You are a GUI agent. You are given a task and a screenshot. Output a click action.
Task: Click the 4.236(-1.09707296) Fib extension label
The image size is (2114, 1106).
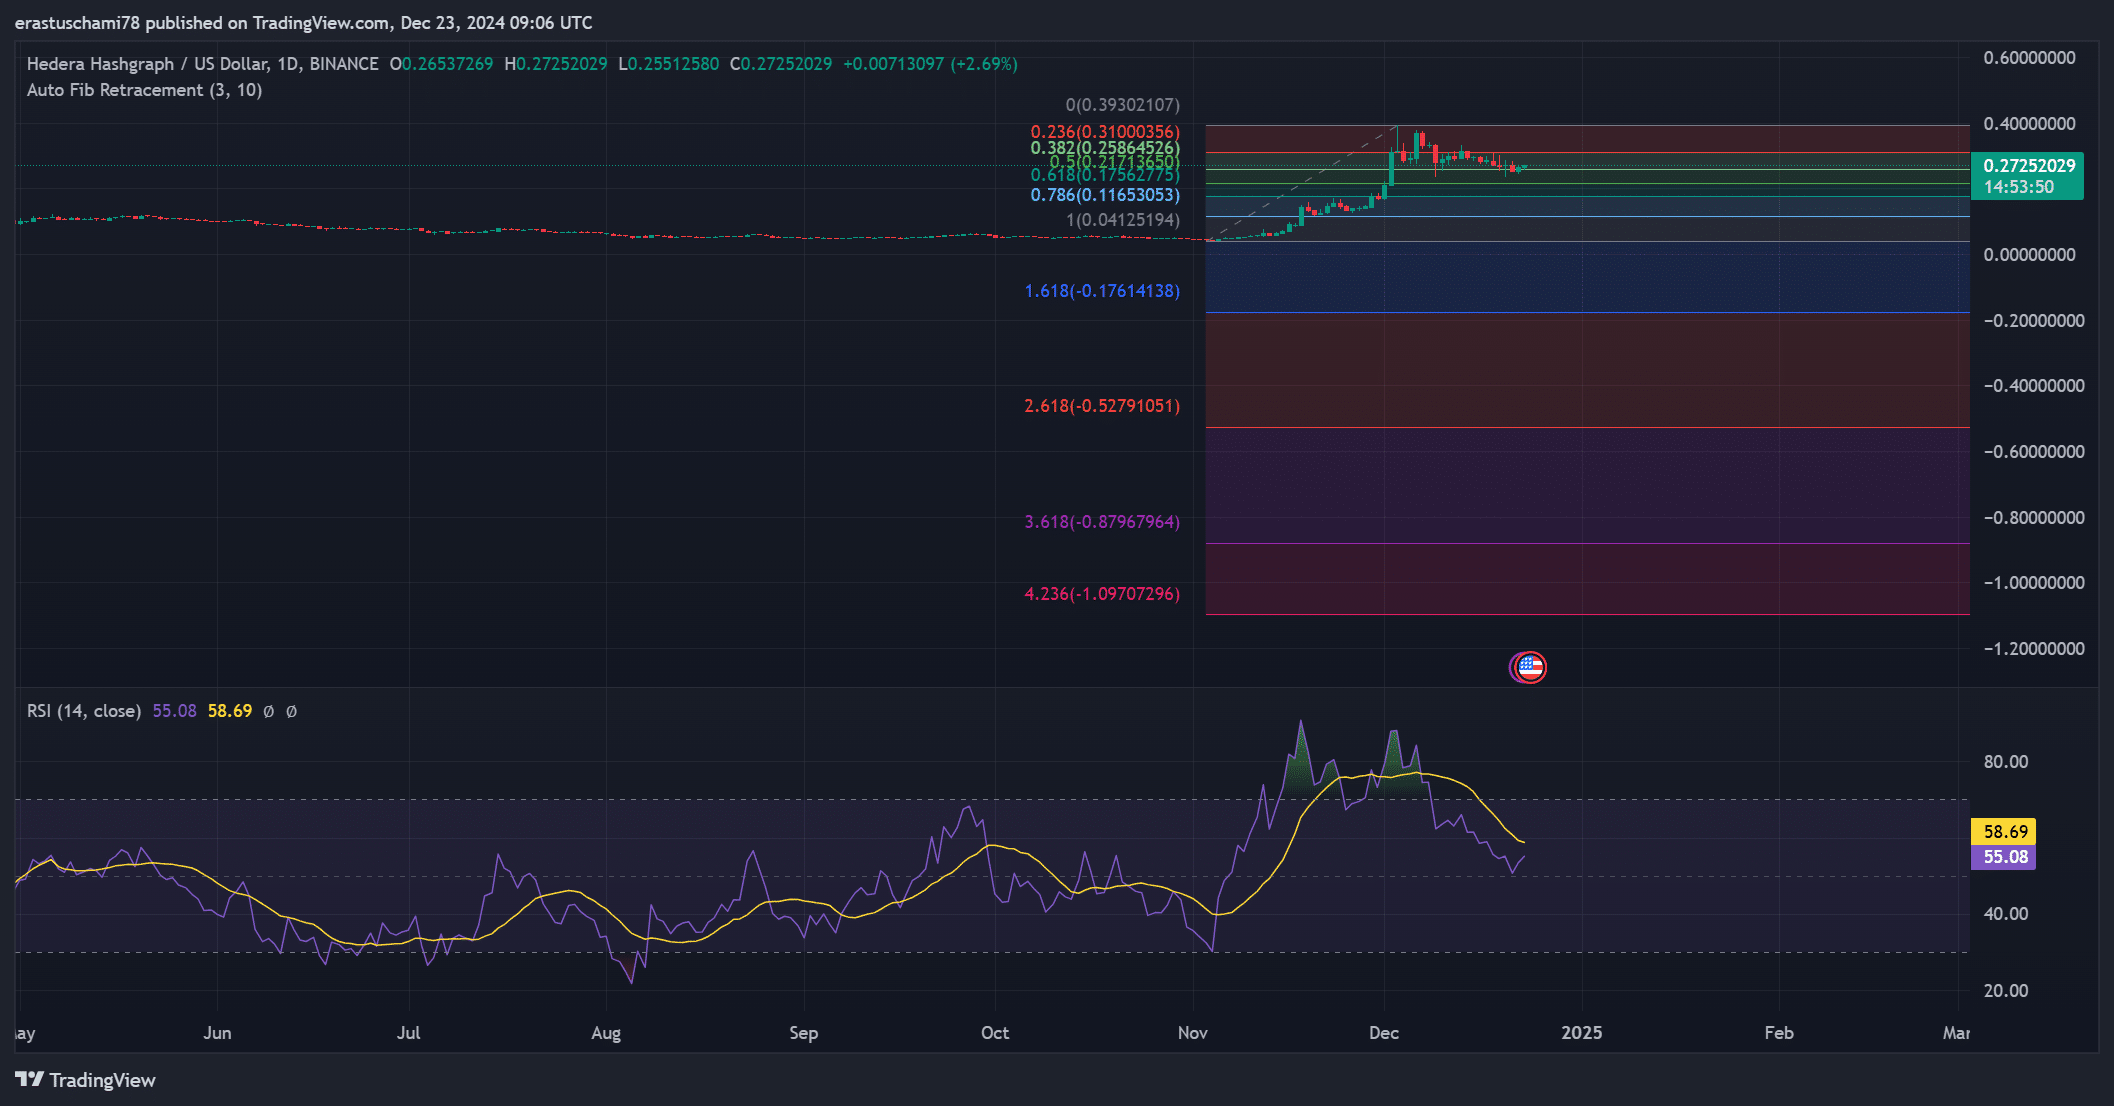pos(1101,594)
